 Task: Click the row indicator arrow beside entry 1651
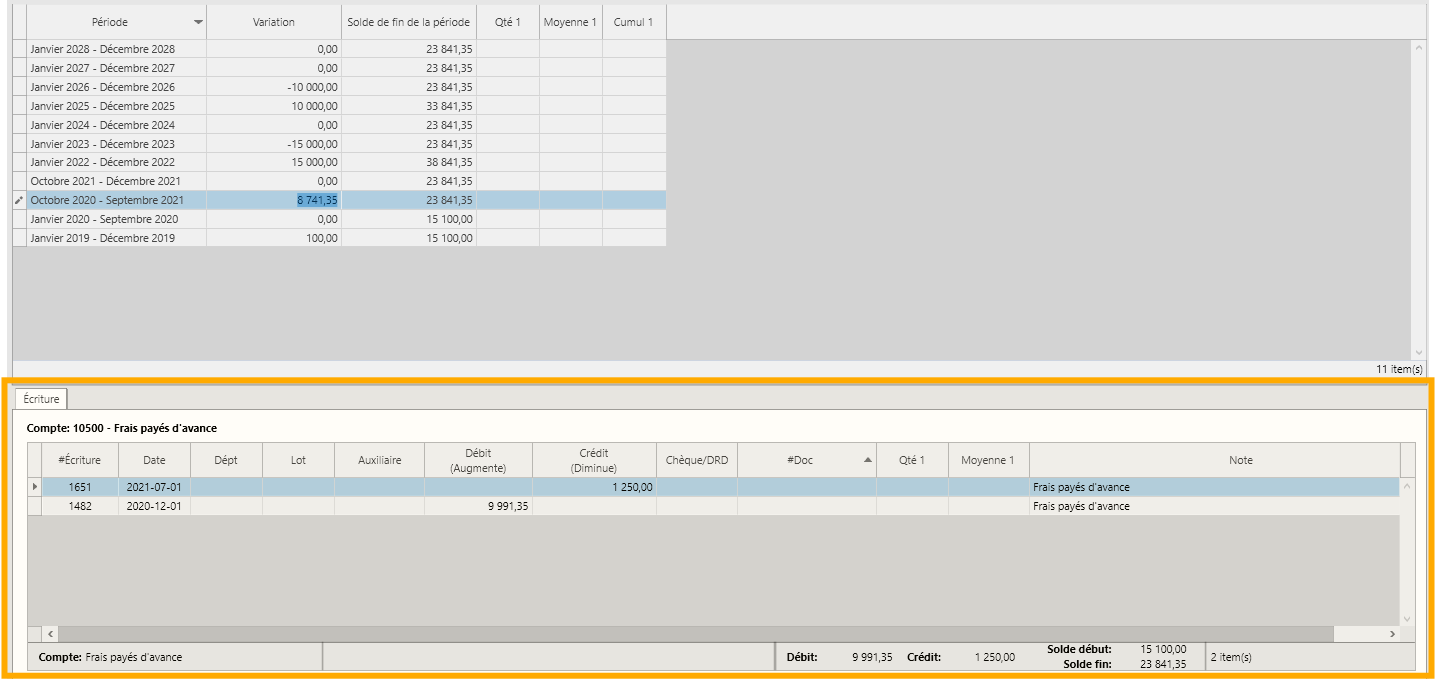(x=35, y=487)
